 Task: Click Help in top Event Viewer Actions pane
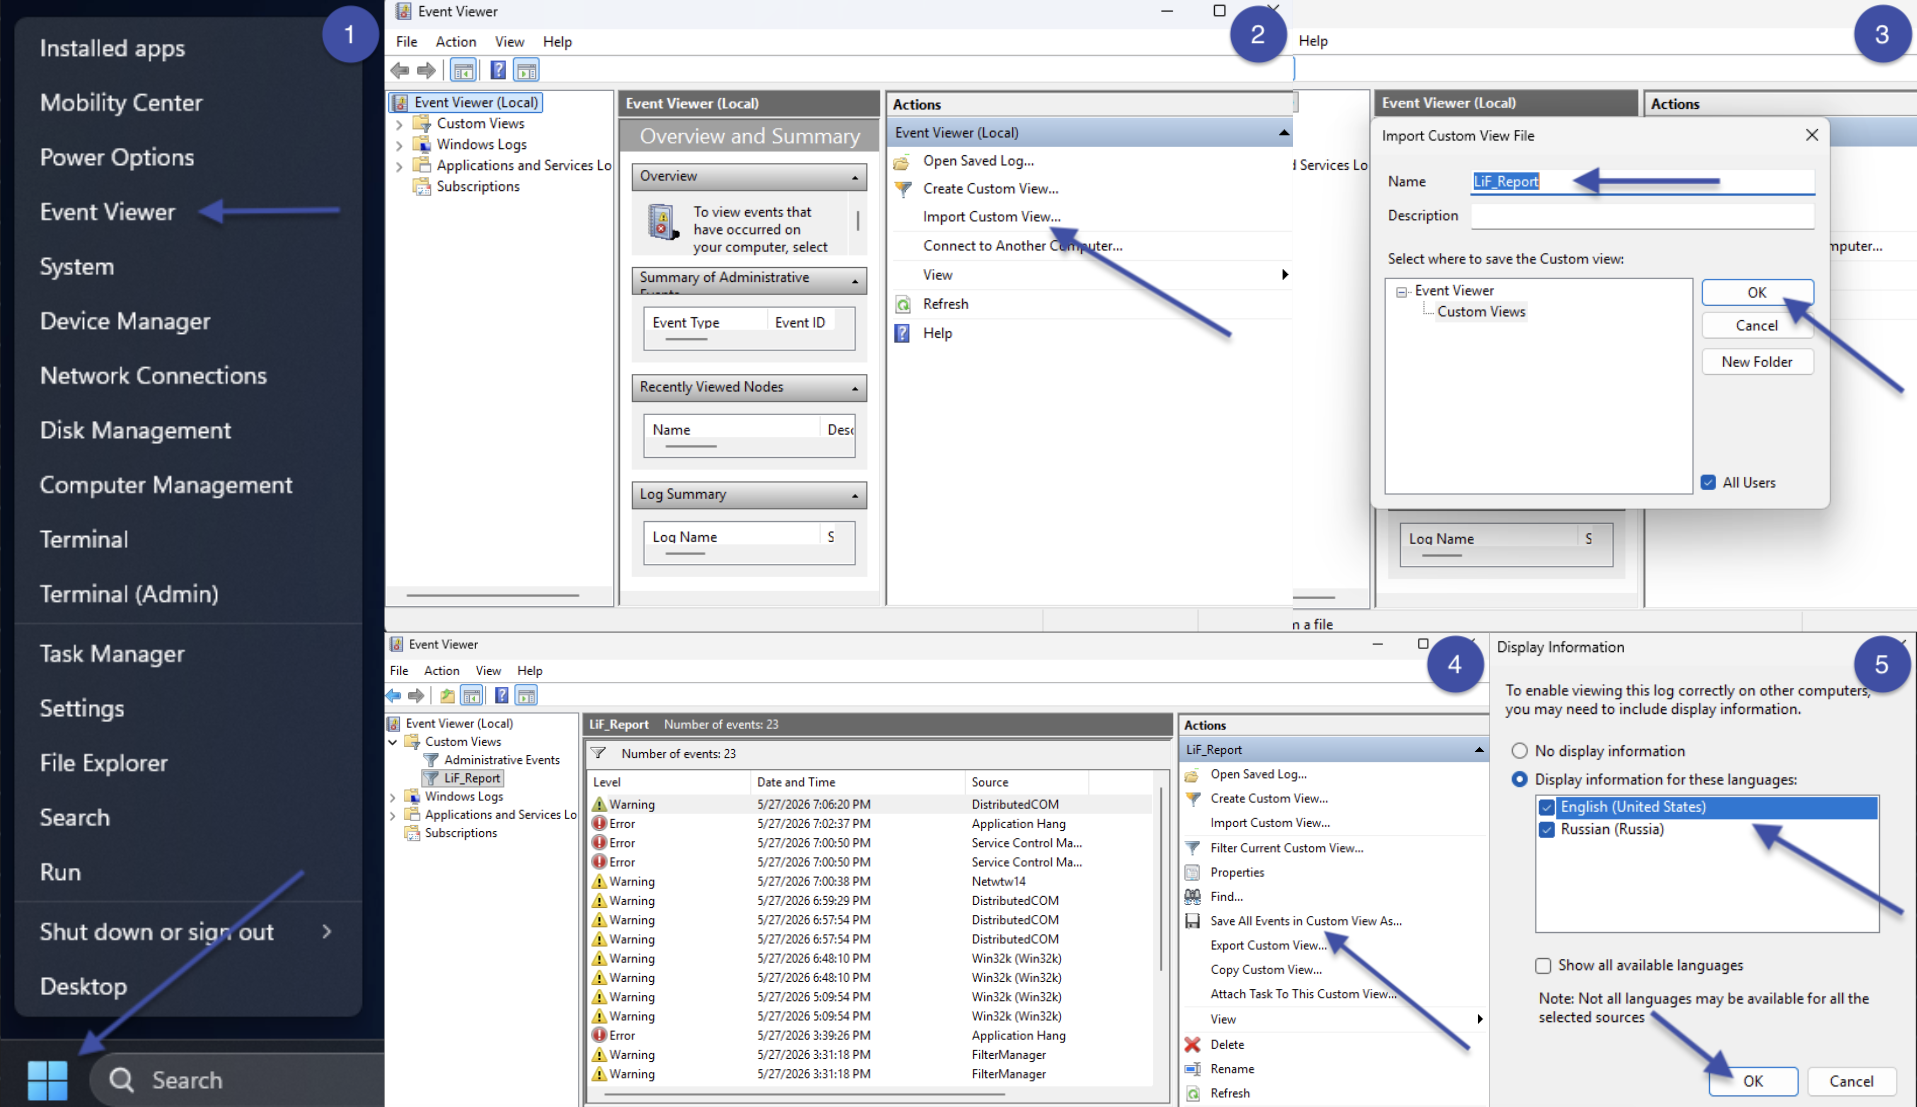tap(937, 333)
